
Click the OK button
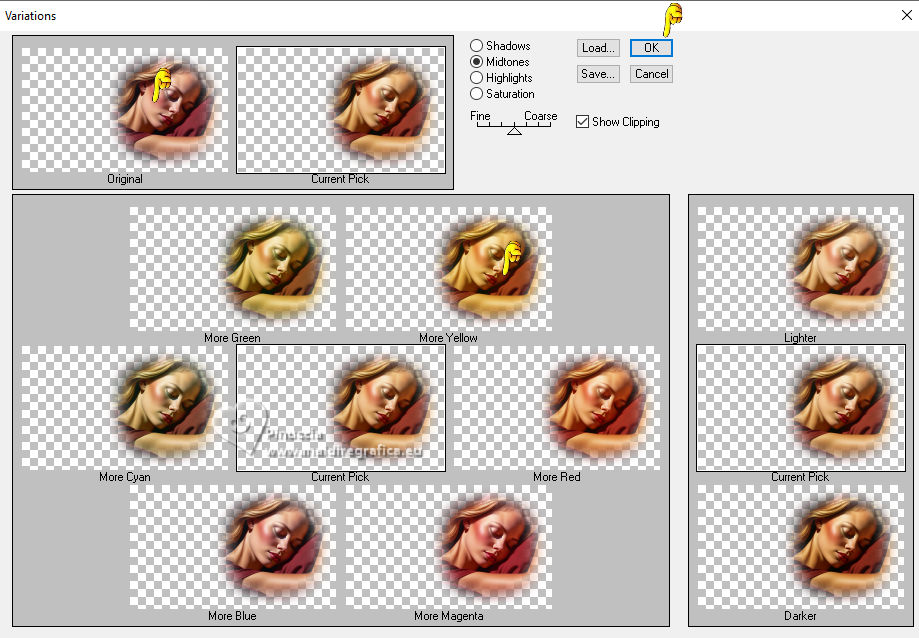(x=651, y=48)
